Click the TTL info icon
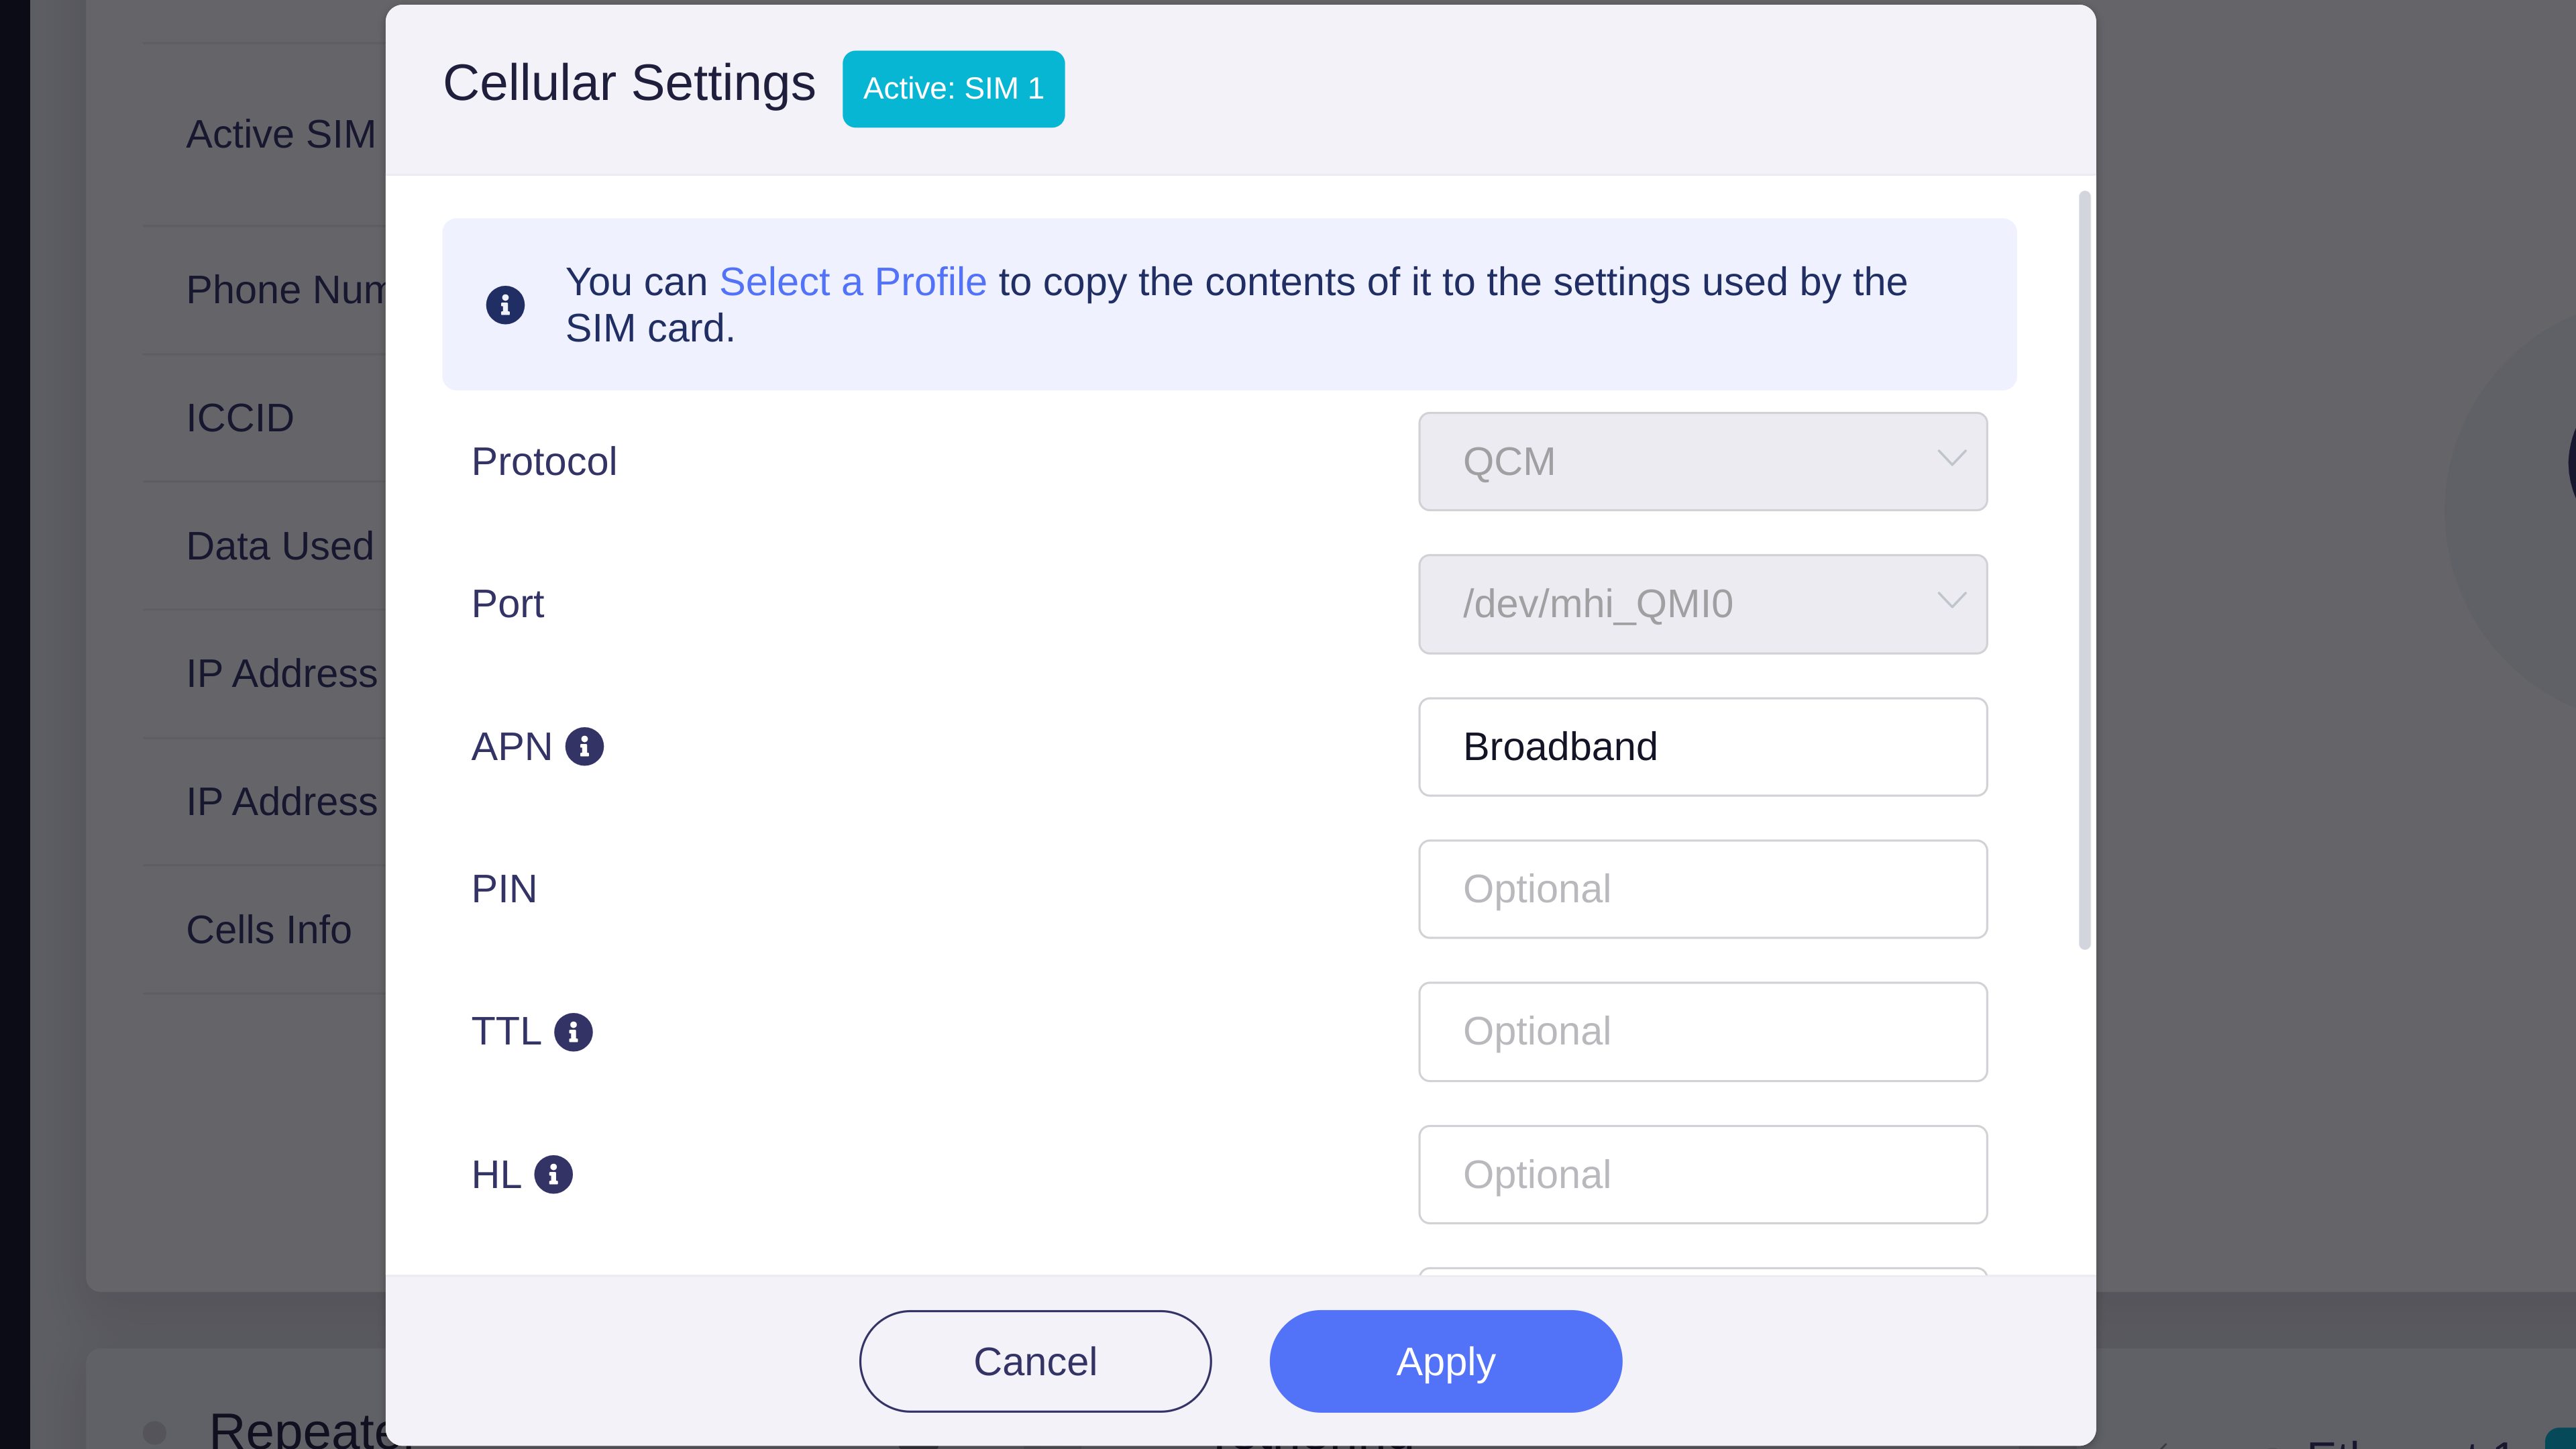Screen dimensions: 2576x1449 573,1031
